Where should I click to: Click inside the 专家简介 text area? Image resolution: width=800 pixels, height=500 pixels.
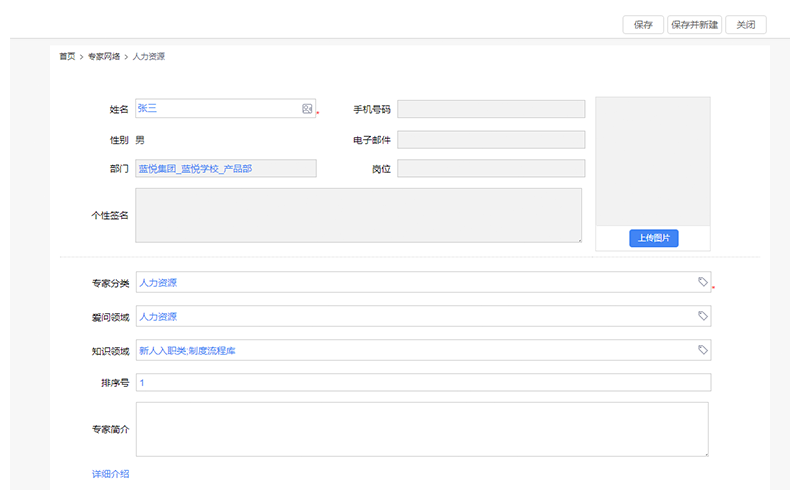tap(422, 429)
